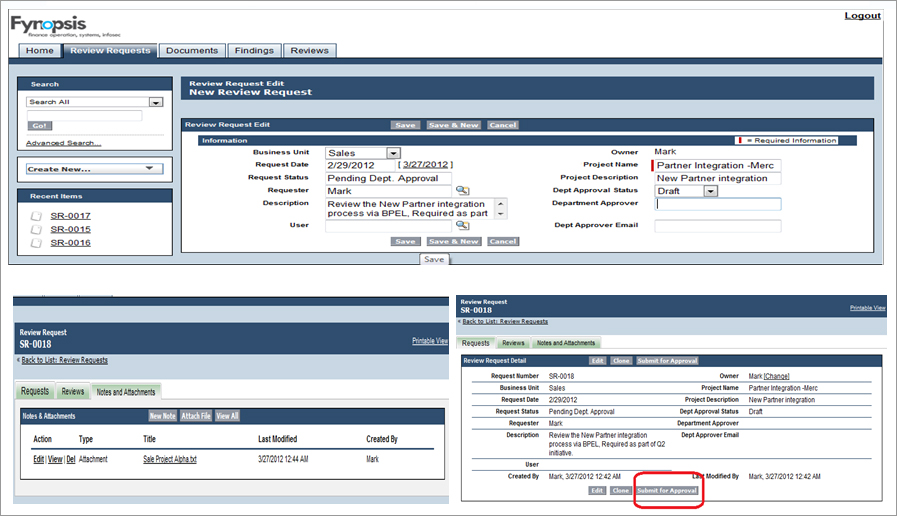Click top Save & New button
The width and height of the screenshot is (897, 516).
(x=454, y=125)
